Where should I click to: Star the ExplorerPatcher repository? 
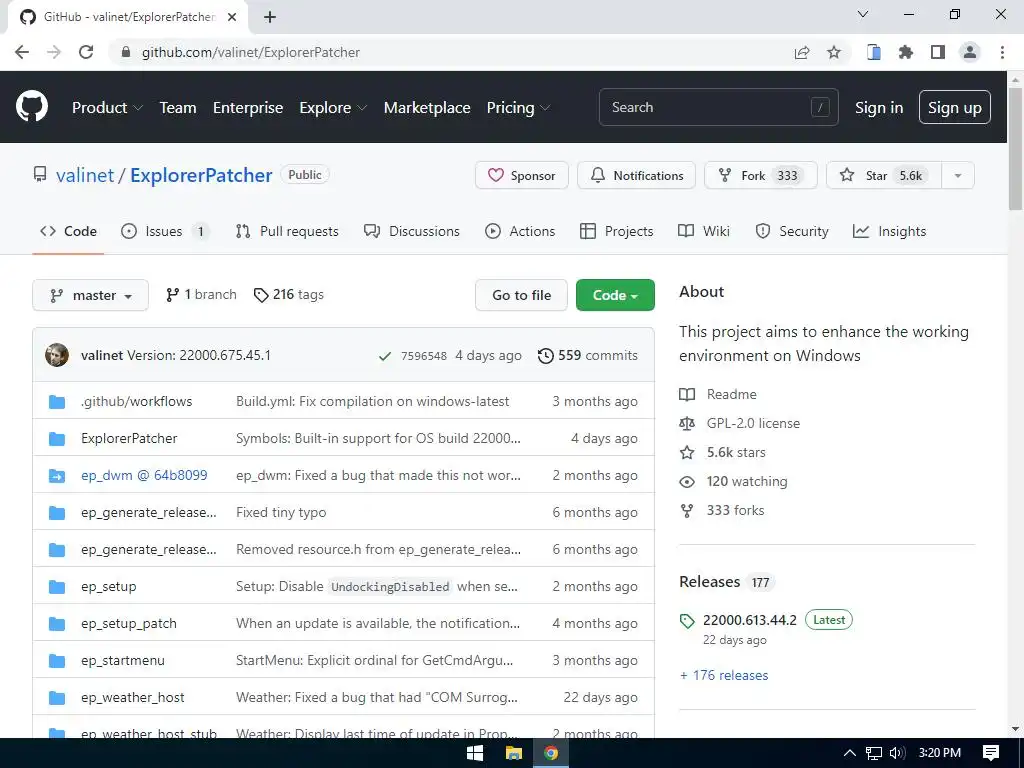884,176
